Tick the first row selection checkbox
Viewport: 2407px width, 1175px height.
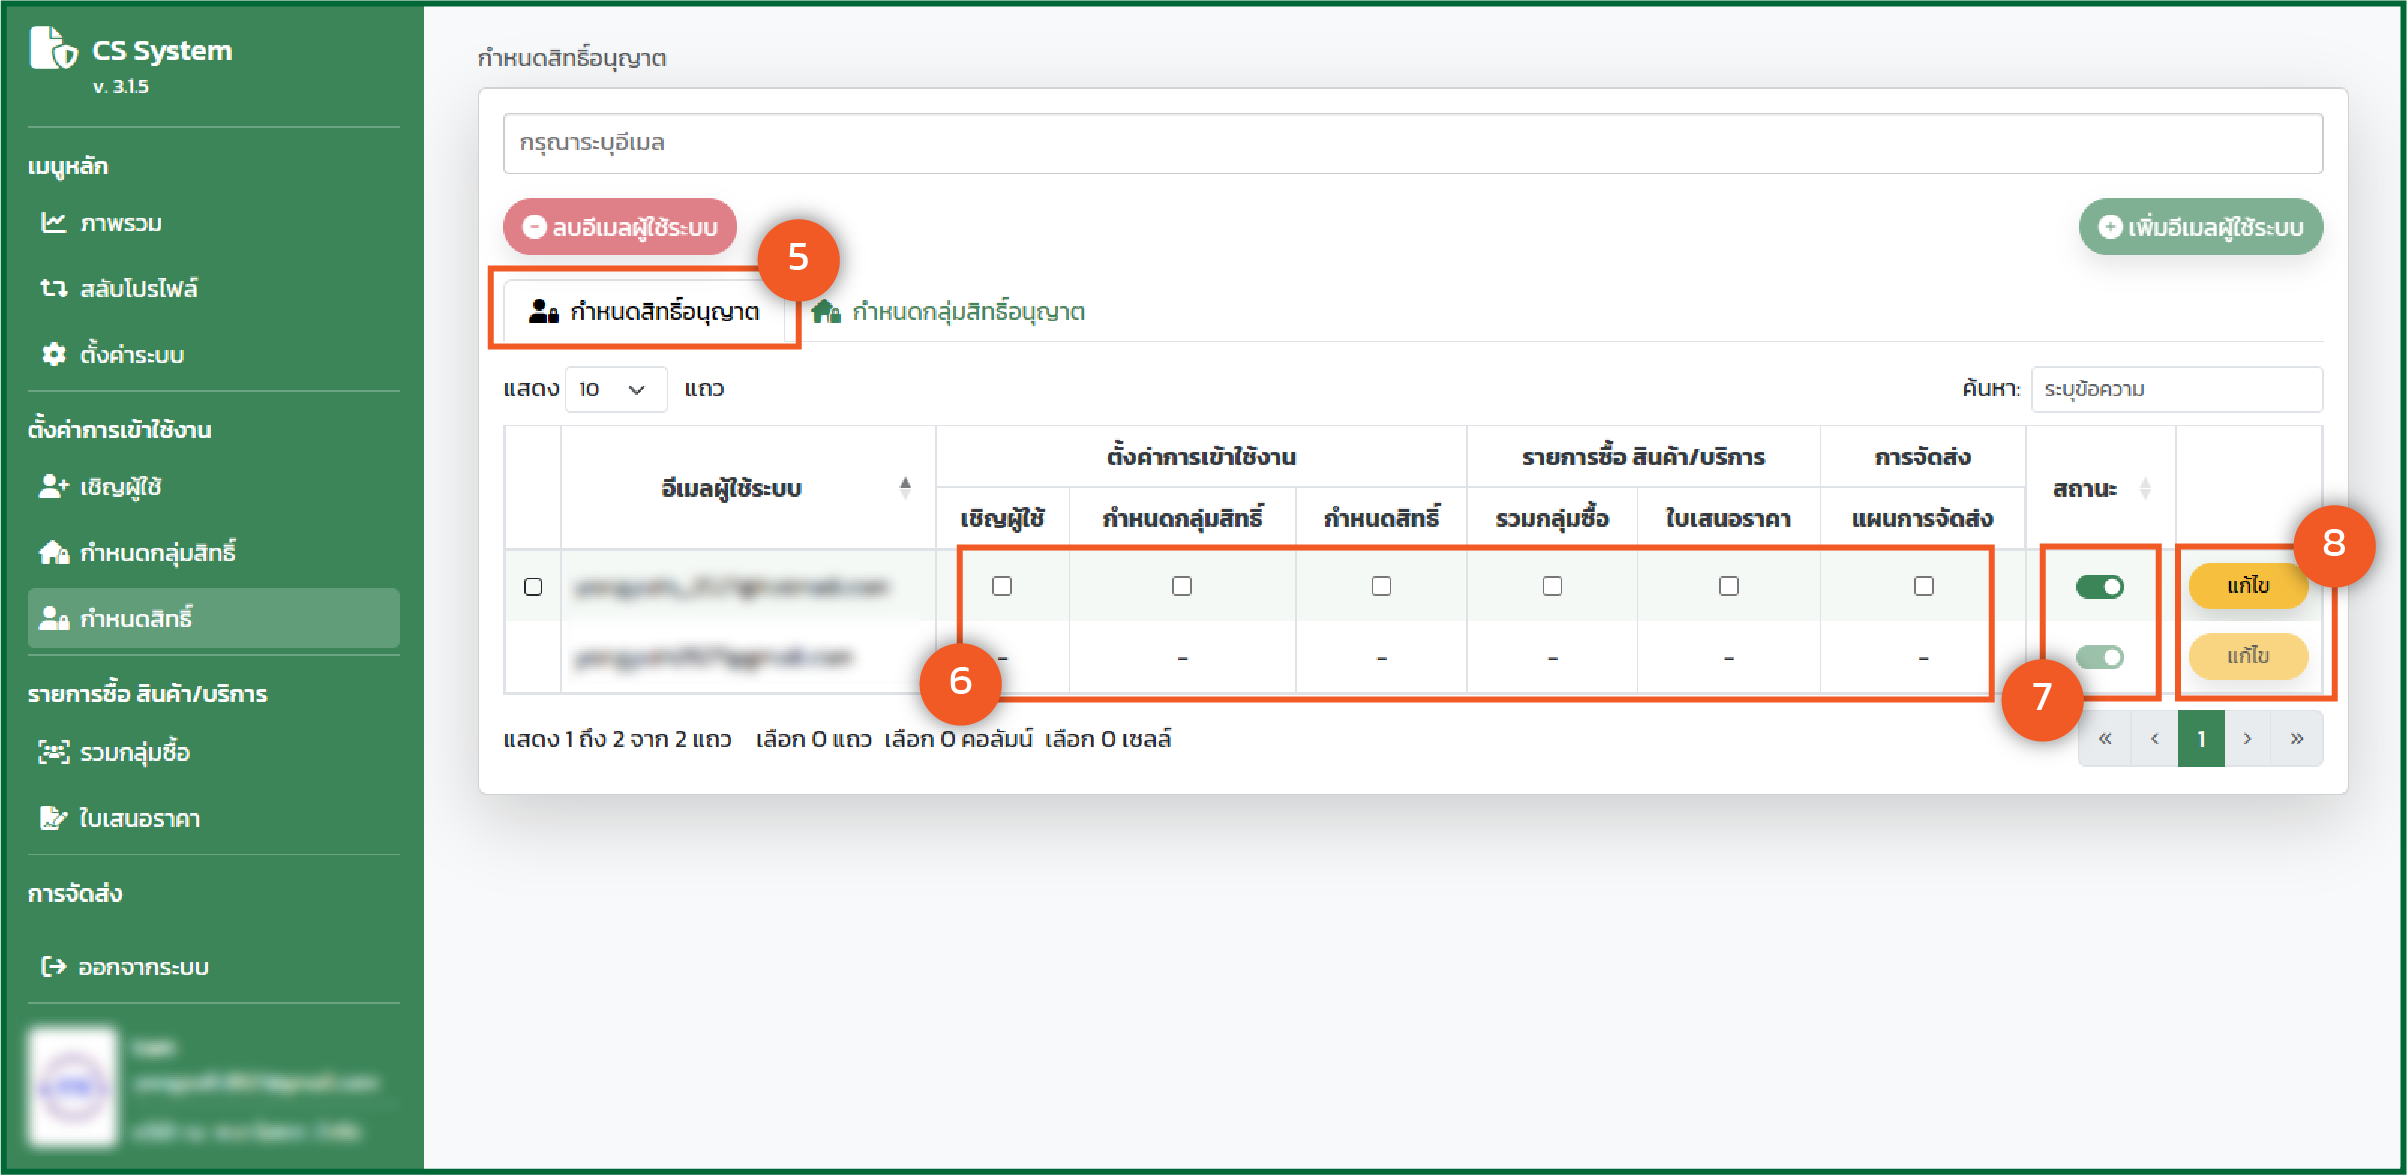pos(533,587)
